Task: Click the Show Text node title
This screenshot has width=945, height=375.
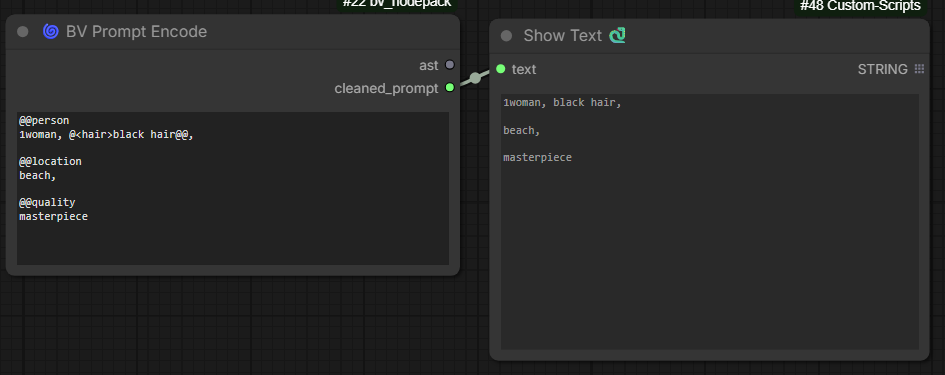Action: click(562, 36)
